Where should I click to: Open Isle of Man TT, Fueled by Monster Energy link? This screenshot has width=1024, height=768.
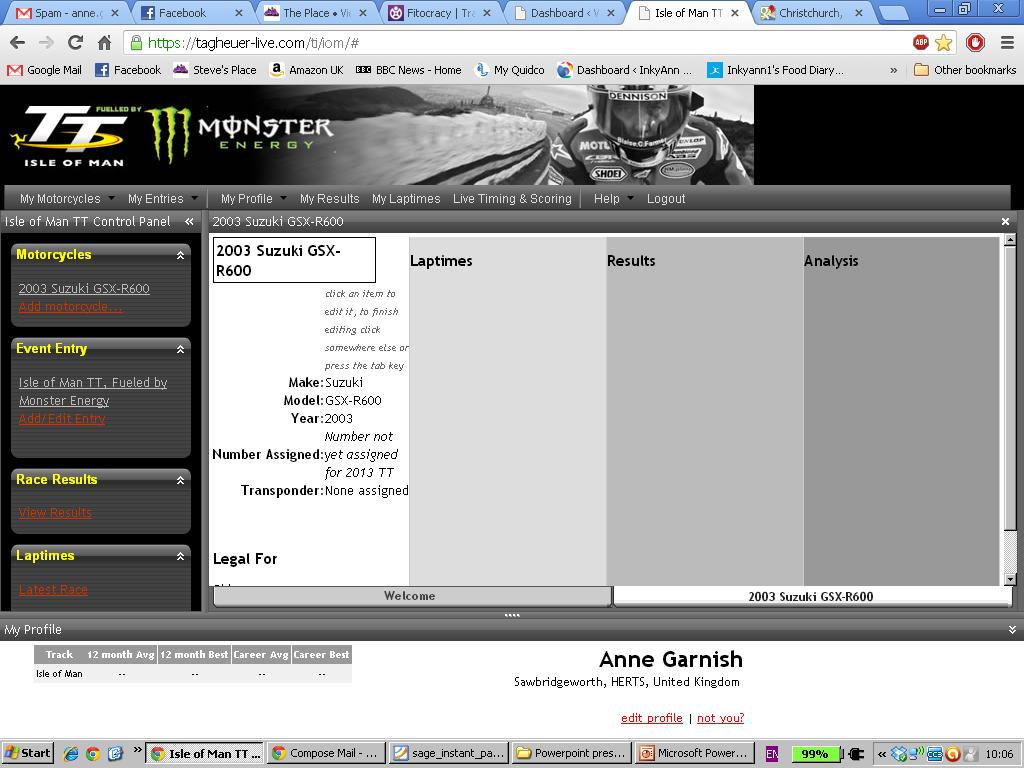[93, 392]
